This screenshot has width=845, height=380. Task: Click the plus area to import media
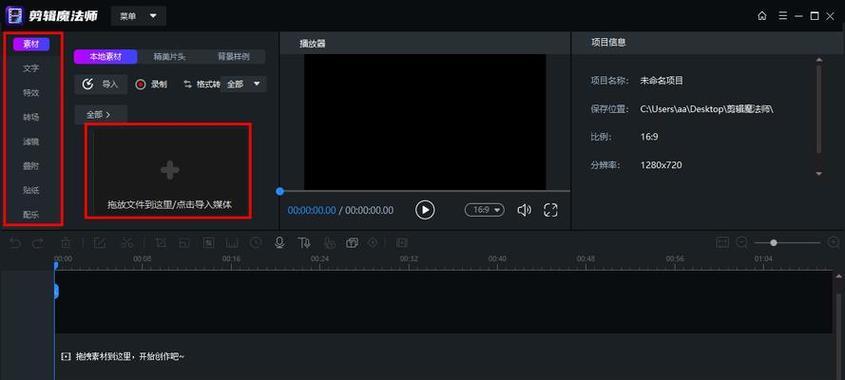pos(169,171)
